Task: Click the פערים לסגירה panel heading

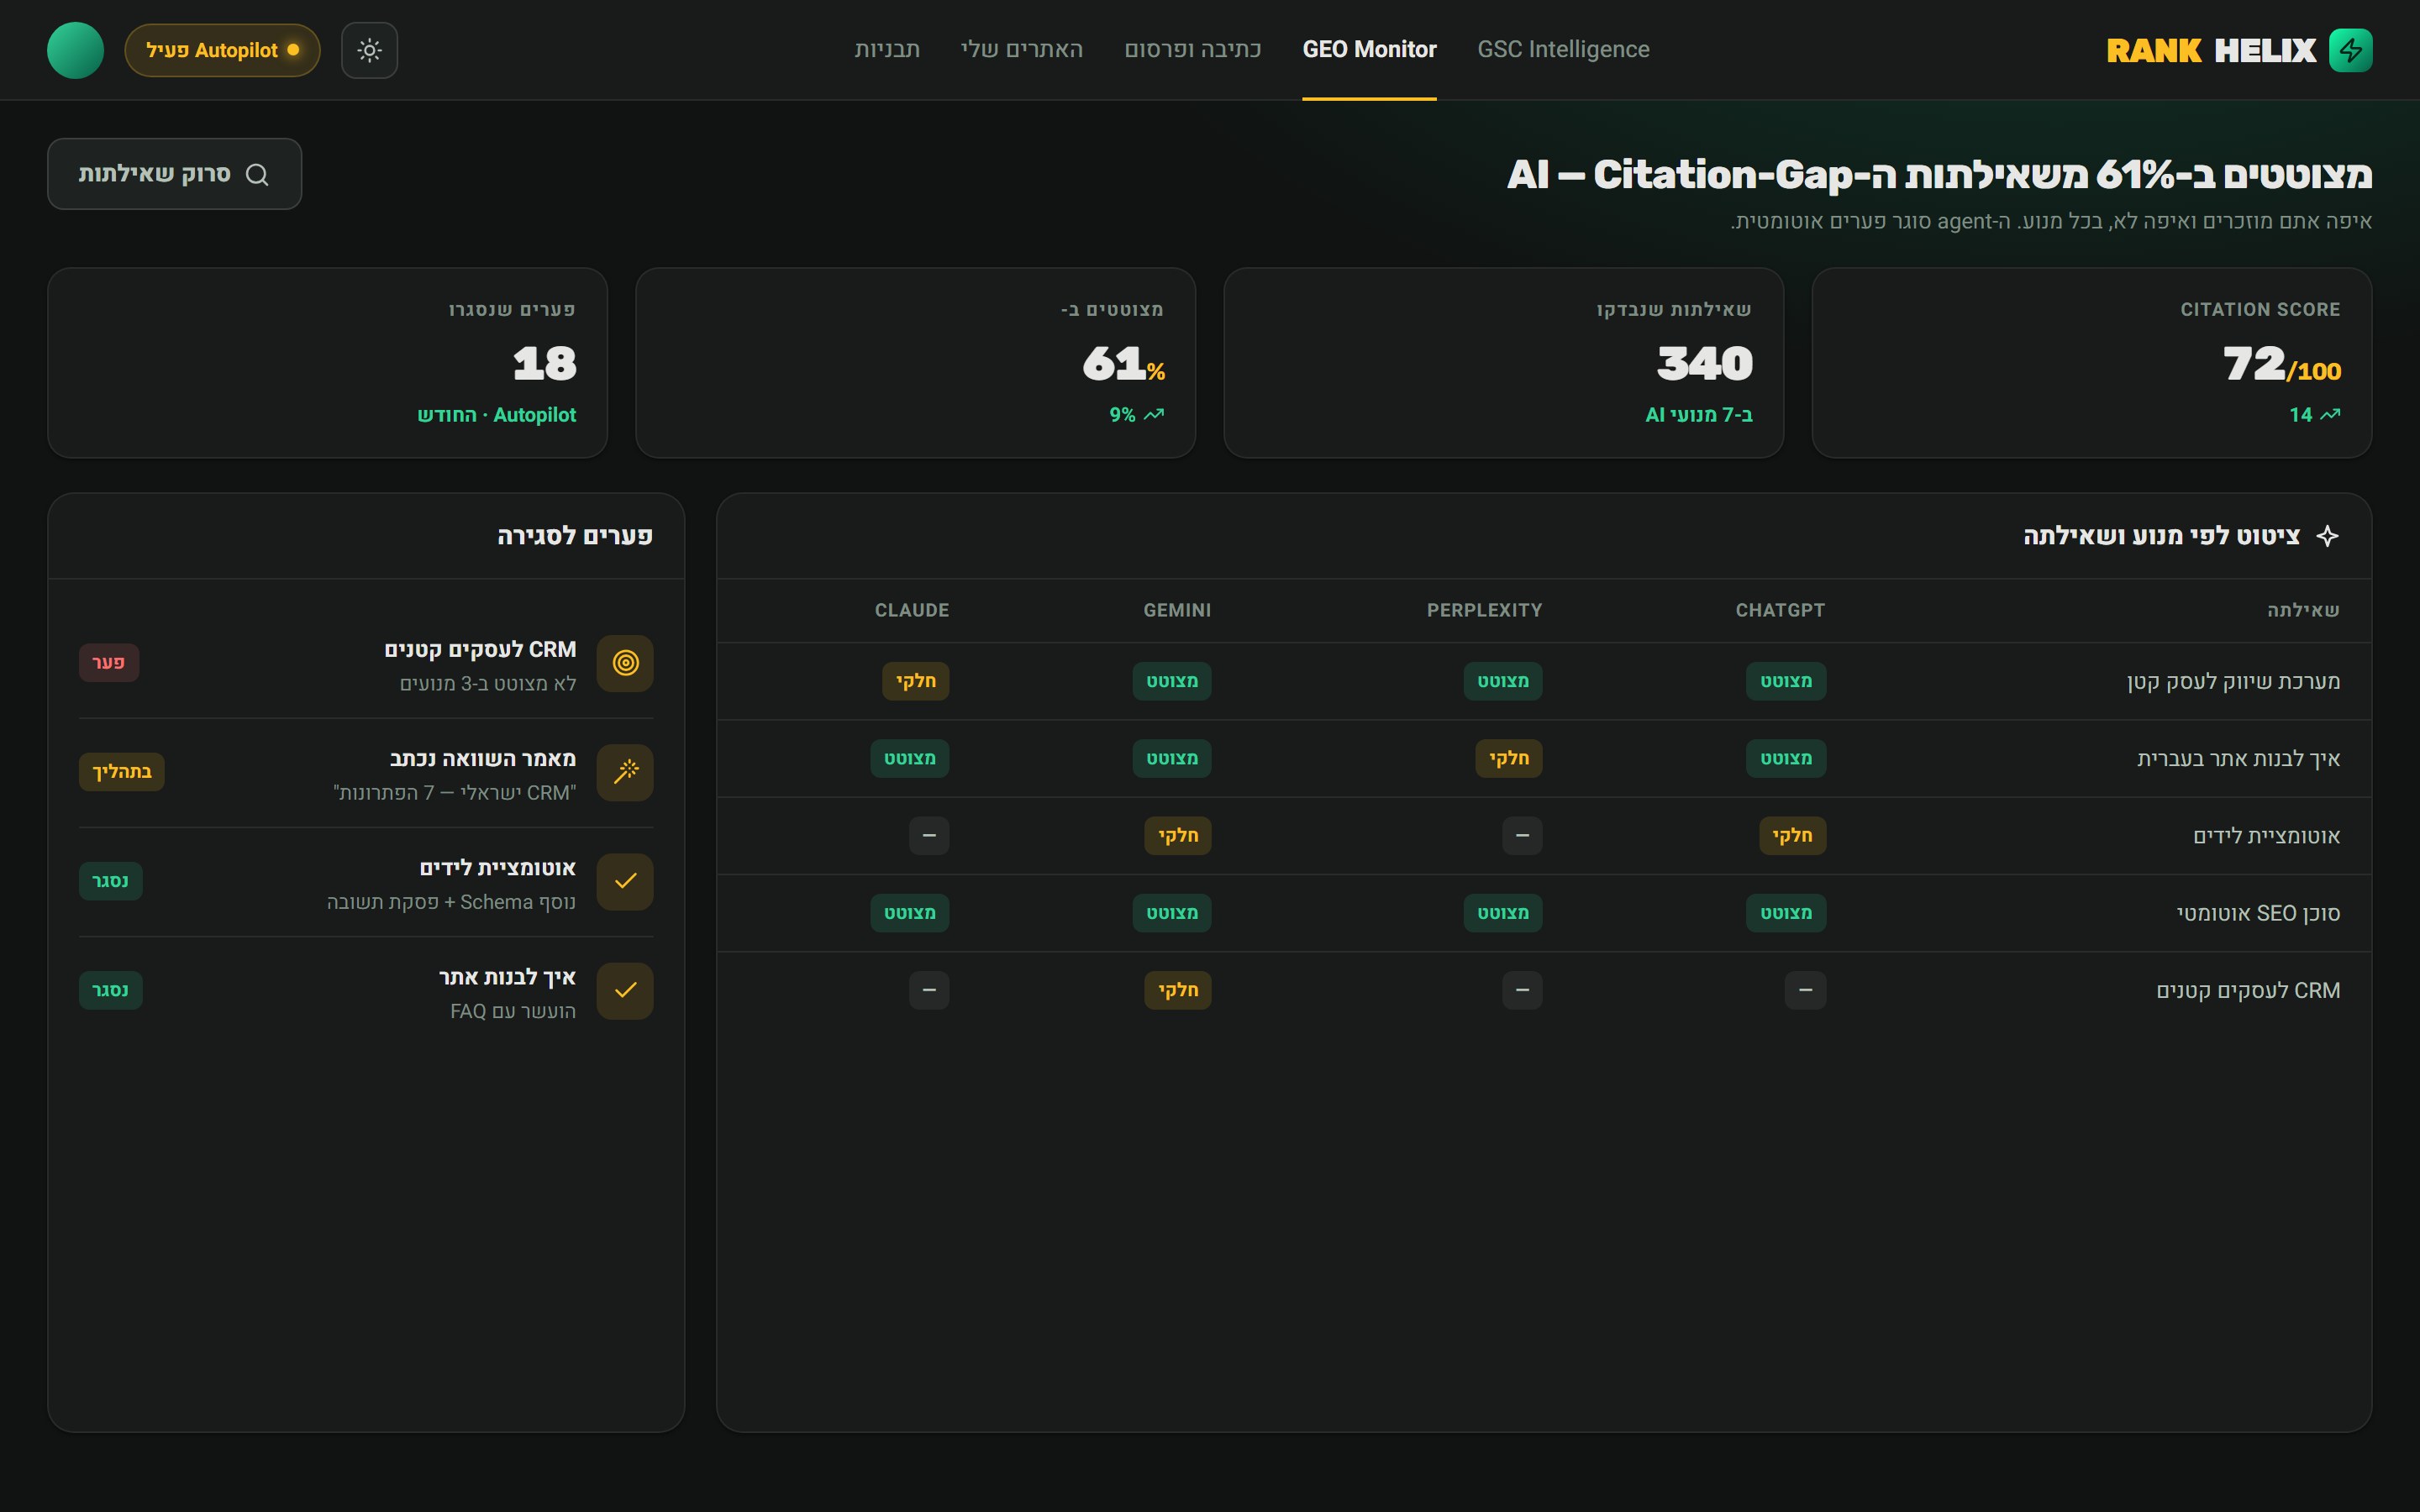Action: (x=575, y=536)
